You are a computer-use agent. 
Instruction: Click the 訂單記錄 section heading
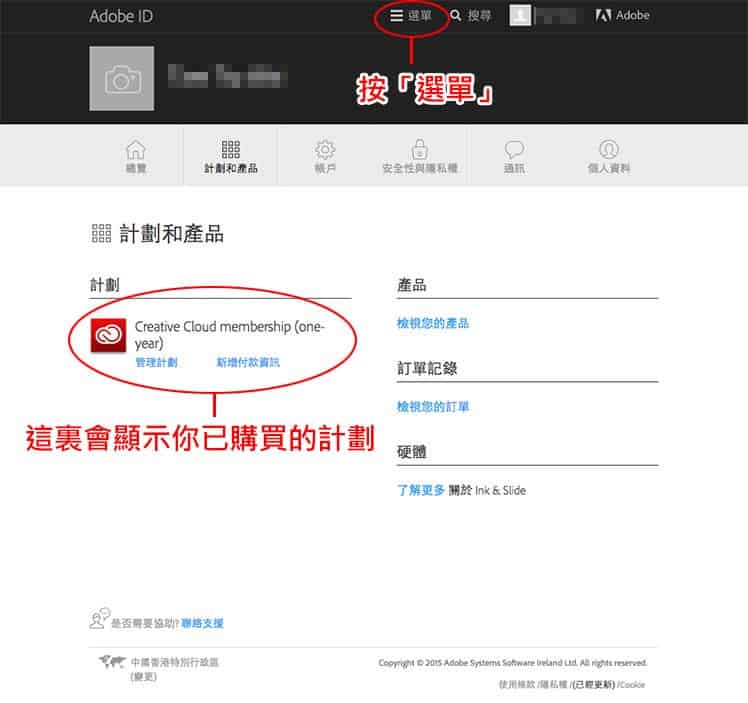coord(427,368)
